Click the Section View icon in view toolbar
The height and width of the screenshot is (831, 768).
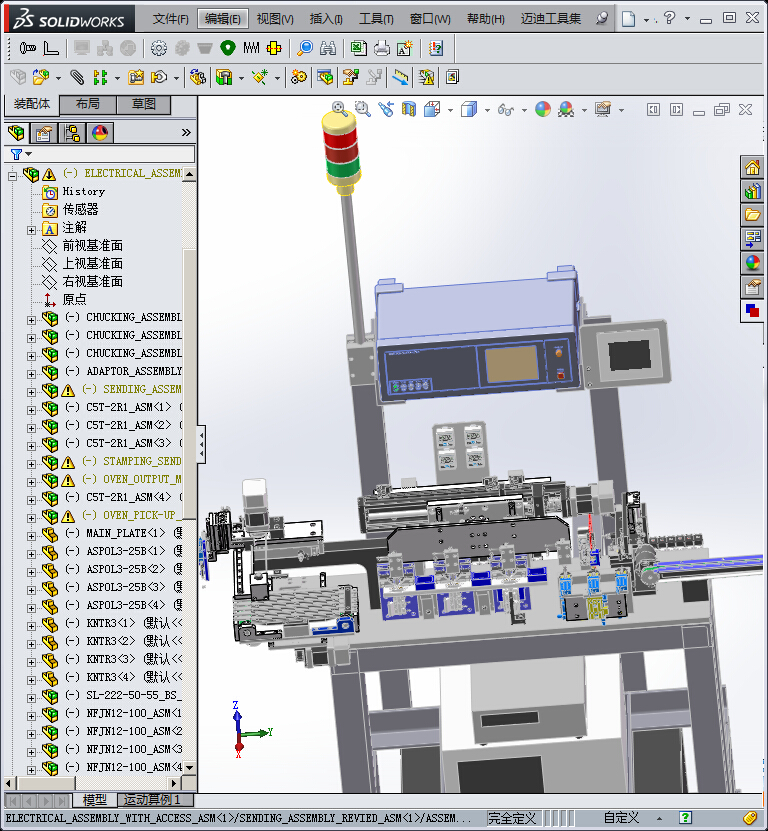pos(408,109)
